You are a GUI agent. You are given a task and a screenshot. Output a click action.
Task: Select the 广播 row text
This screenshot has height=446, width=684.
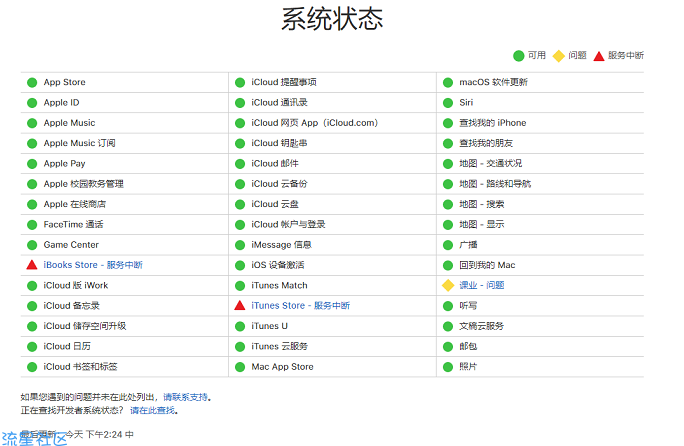tap(468, 245)
